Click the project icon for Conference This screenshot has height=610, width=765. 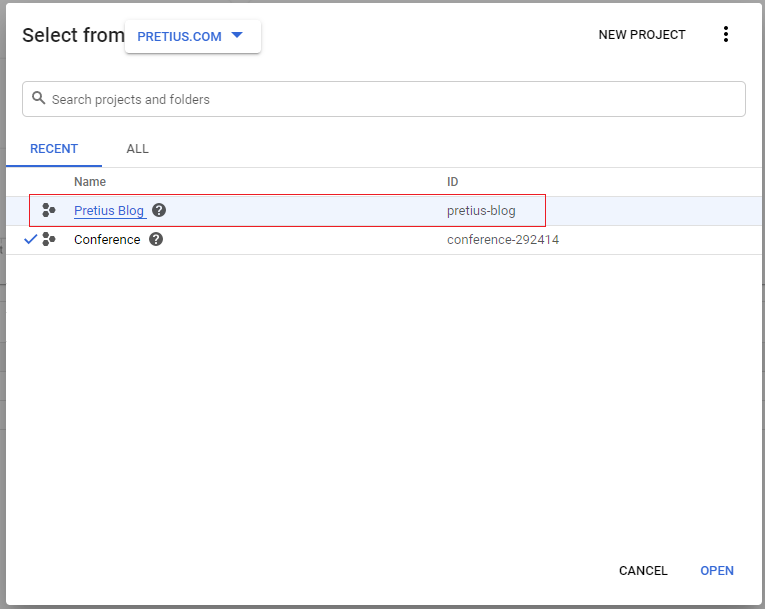49,240
